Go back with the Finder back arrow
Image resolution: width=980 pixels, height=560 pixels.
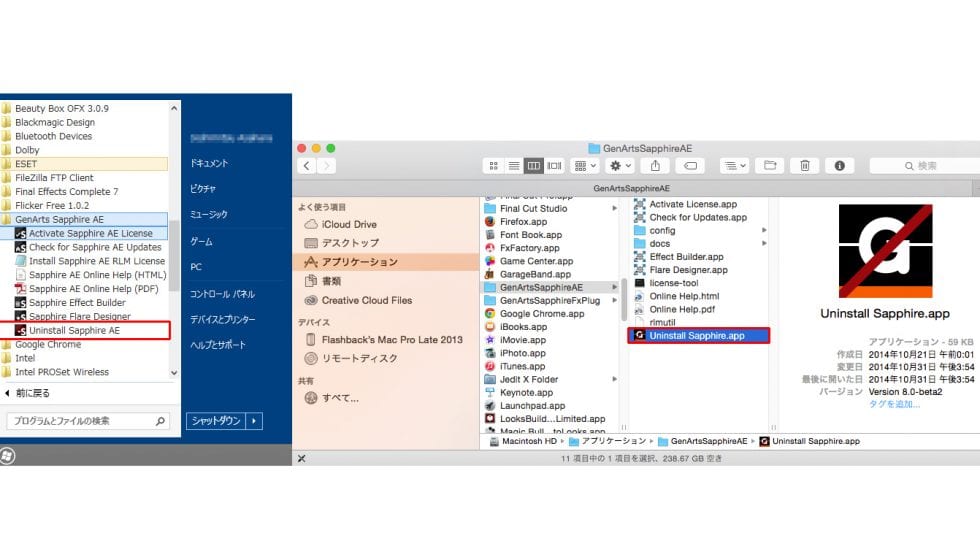point(306,166)
